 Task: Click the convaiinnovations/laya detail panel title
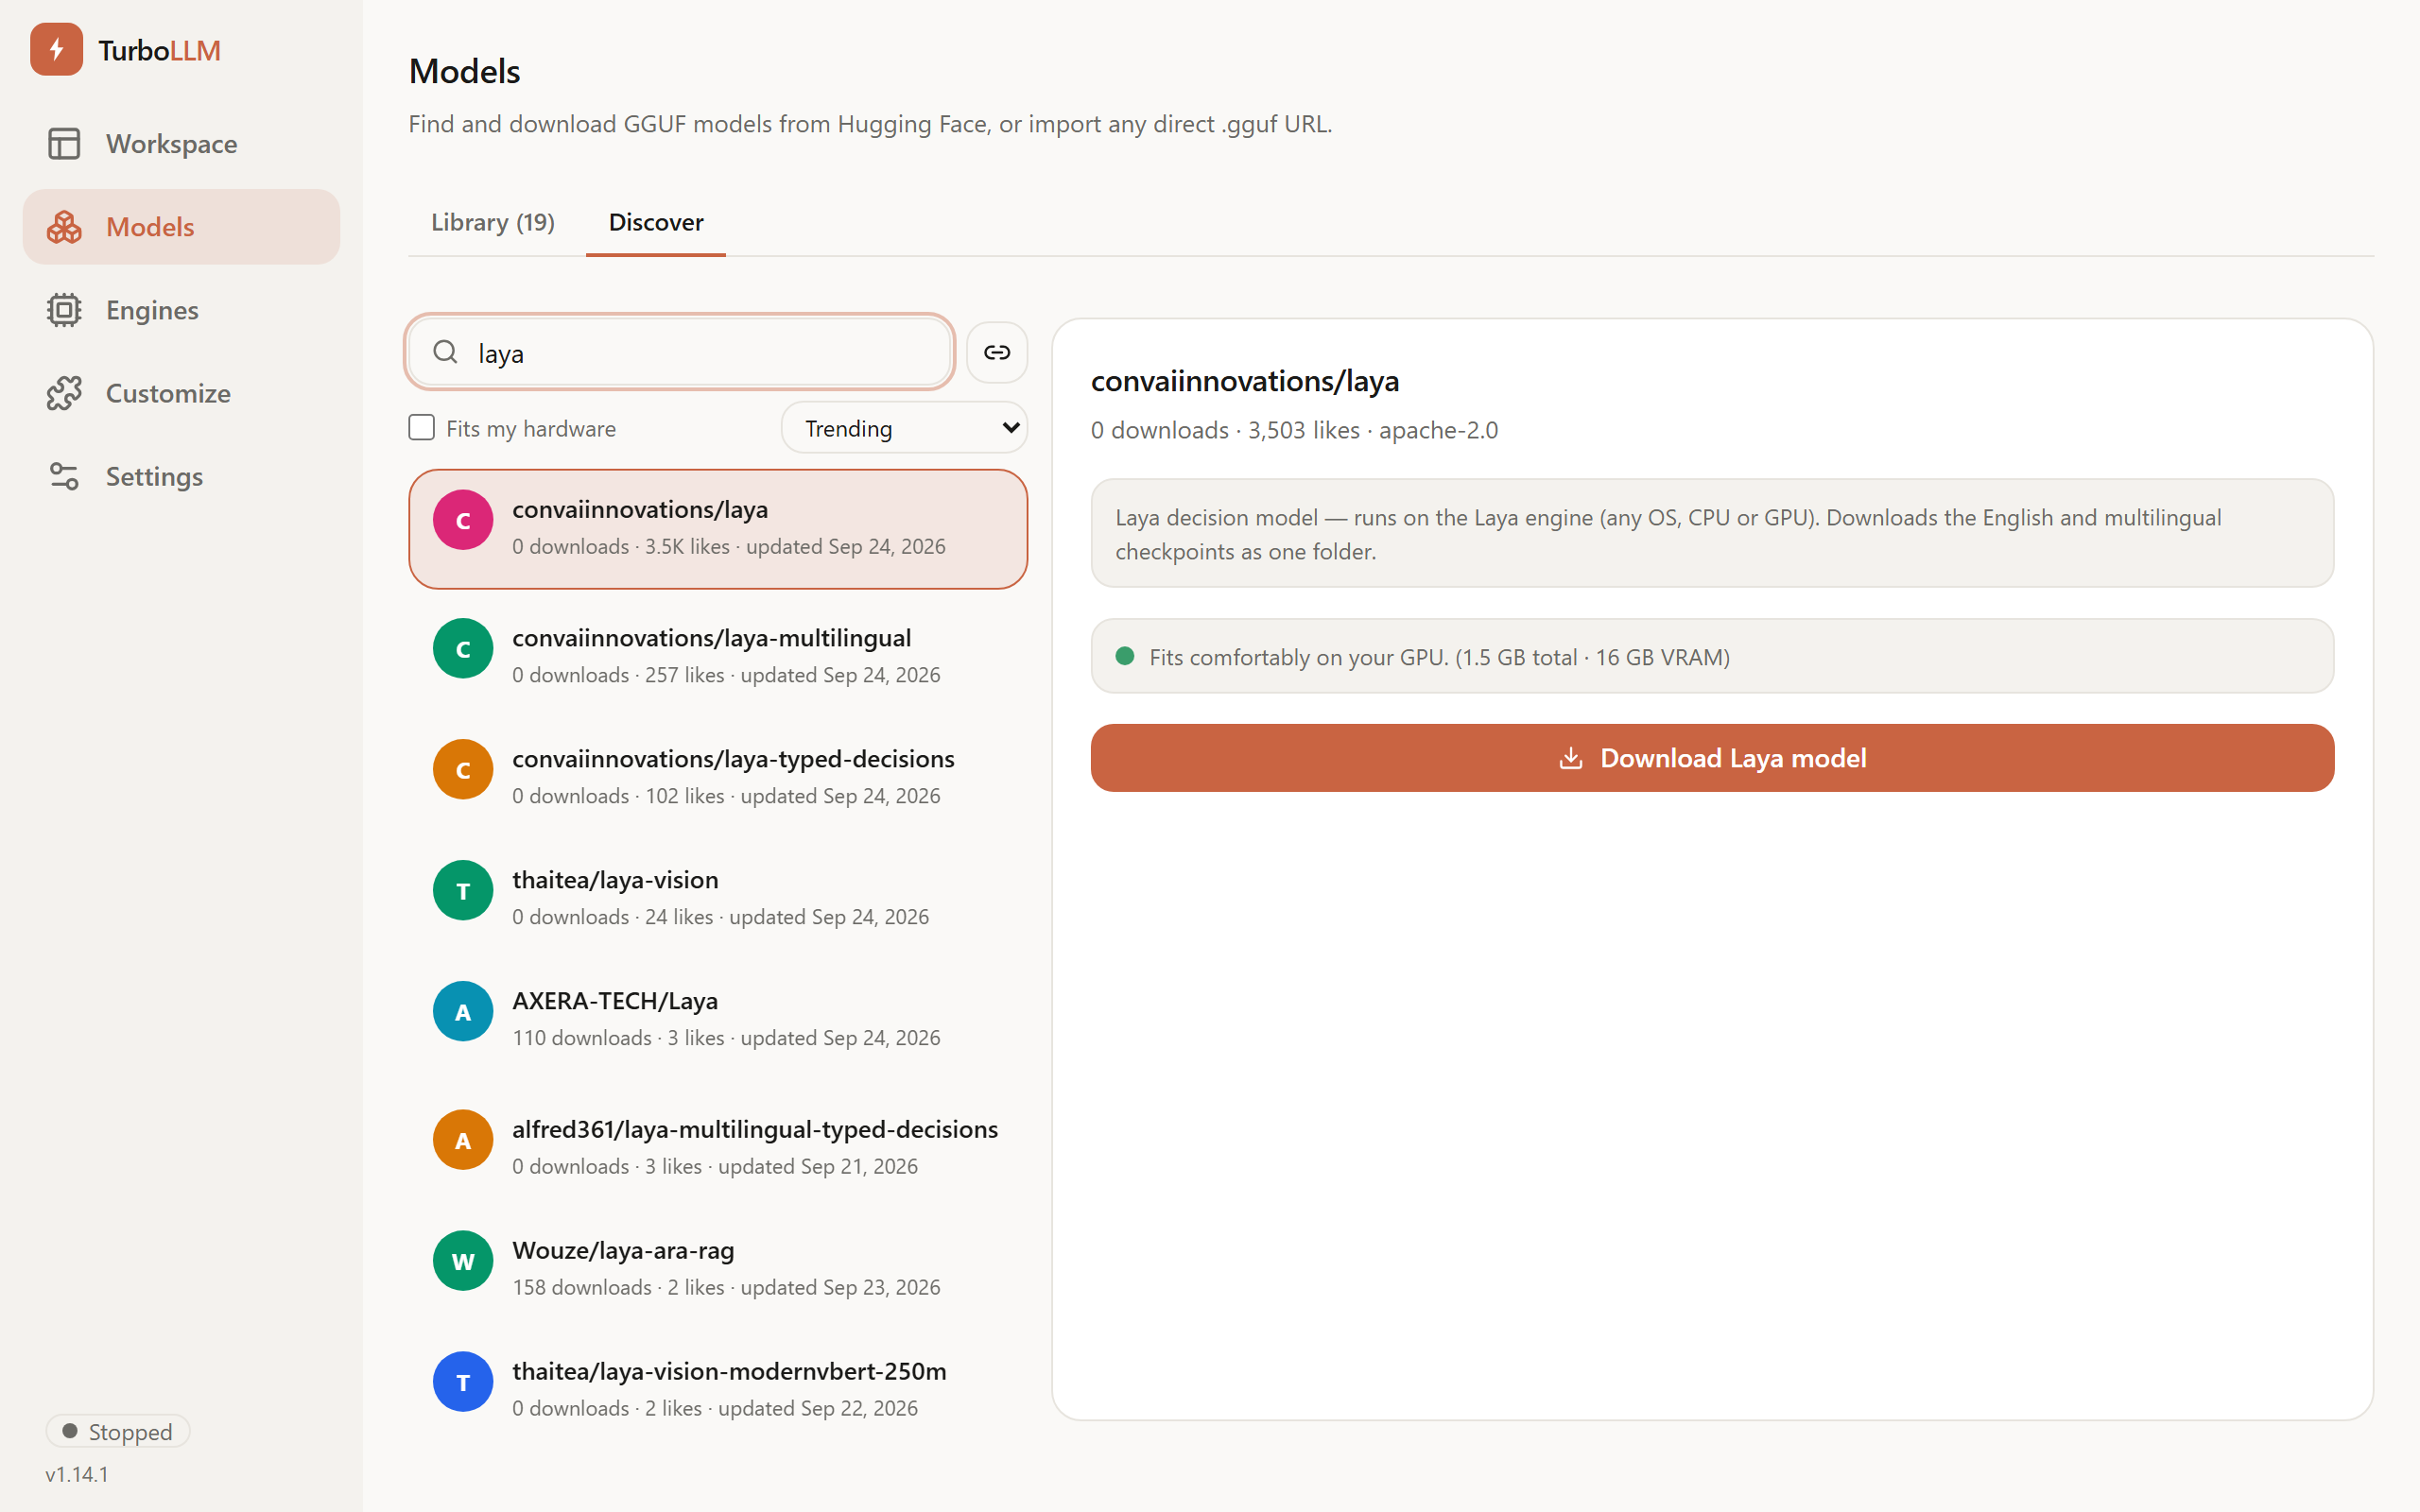[1245, 381]
